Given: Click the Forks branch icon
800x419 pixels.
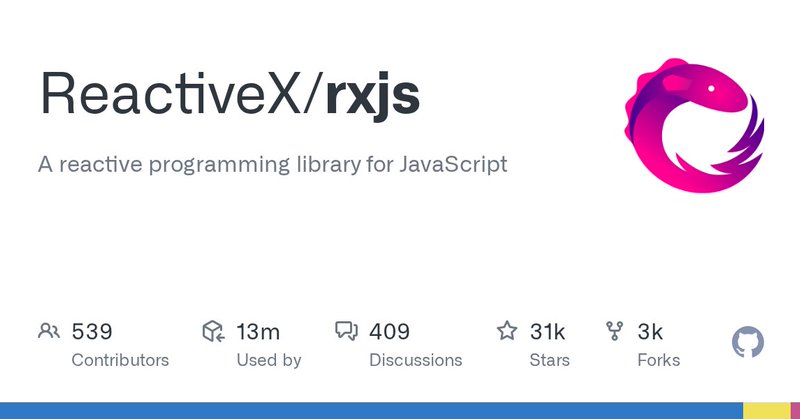Looking at the screenshot, I should (x=614, y=331).
